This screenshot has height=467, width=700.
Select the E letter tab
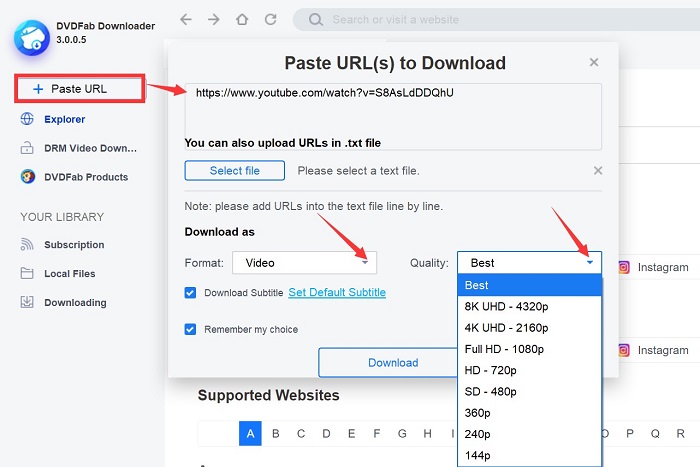pyautogui.click(x=351, y=434)
